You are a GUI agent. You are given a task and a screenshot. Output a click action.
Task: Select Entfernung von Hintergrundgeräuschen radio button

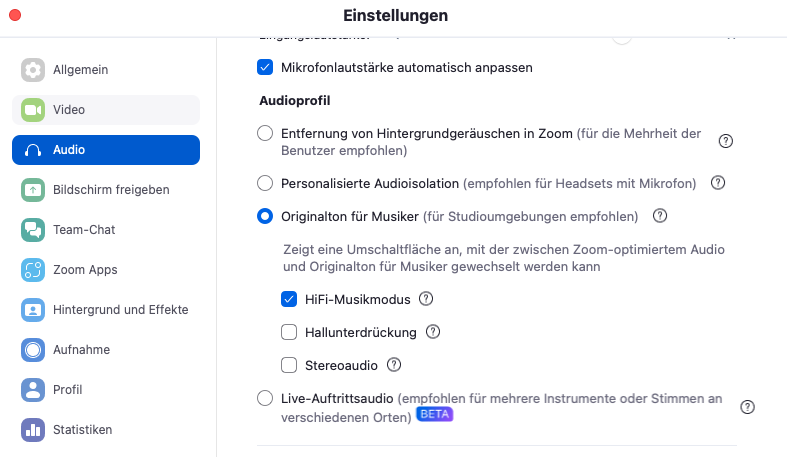click(265, 133)
